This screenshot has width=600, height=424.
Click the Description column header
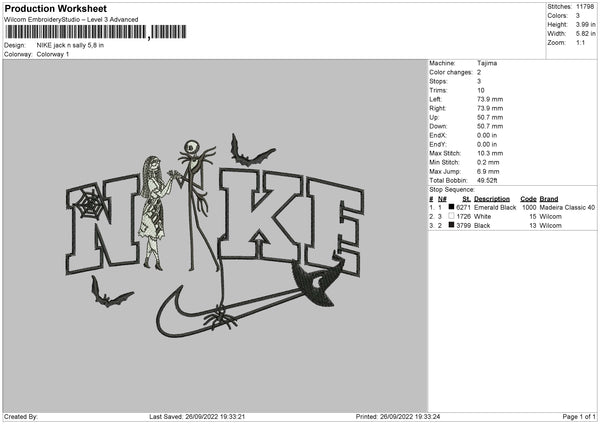pos(492,199)
